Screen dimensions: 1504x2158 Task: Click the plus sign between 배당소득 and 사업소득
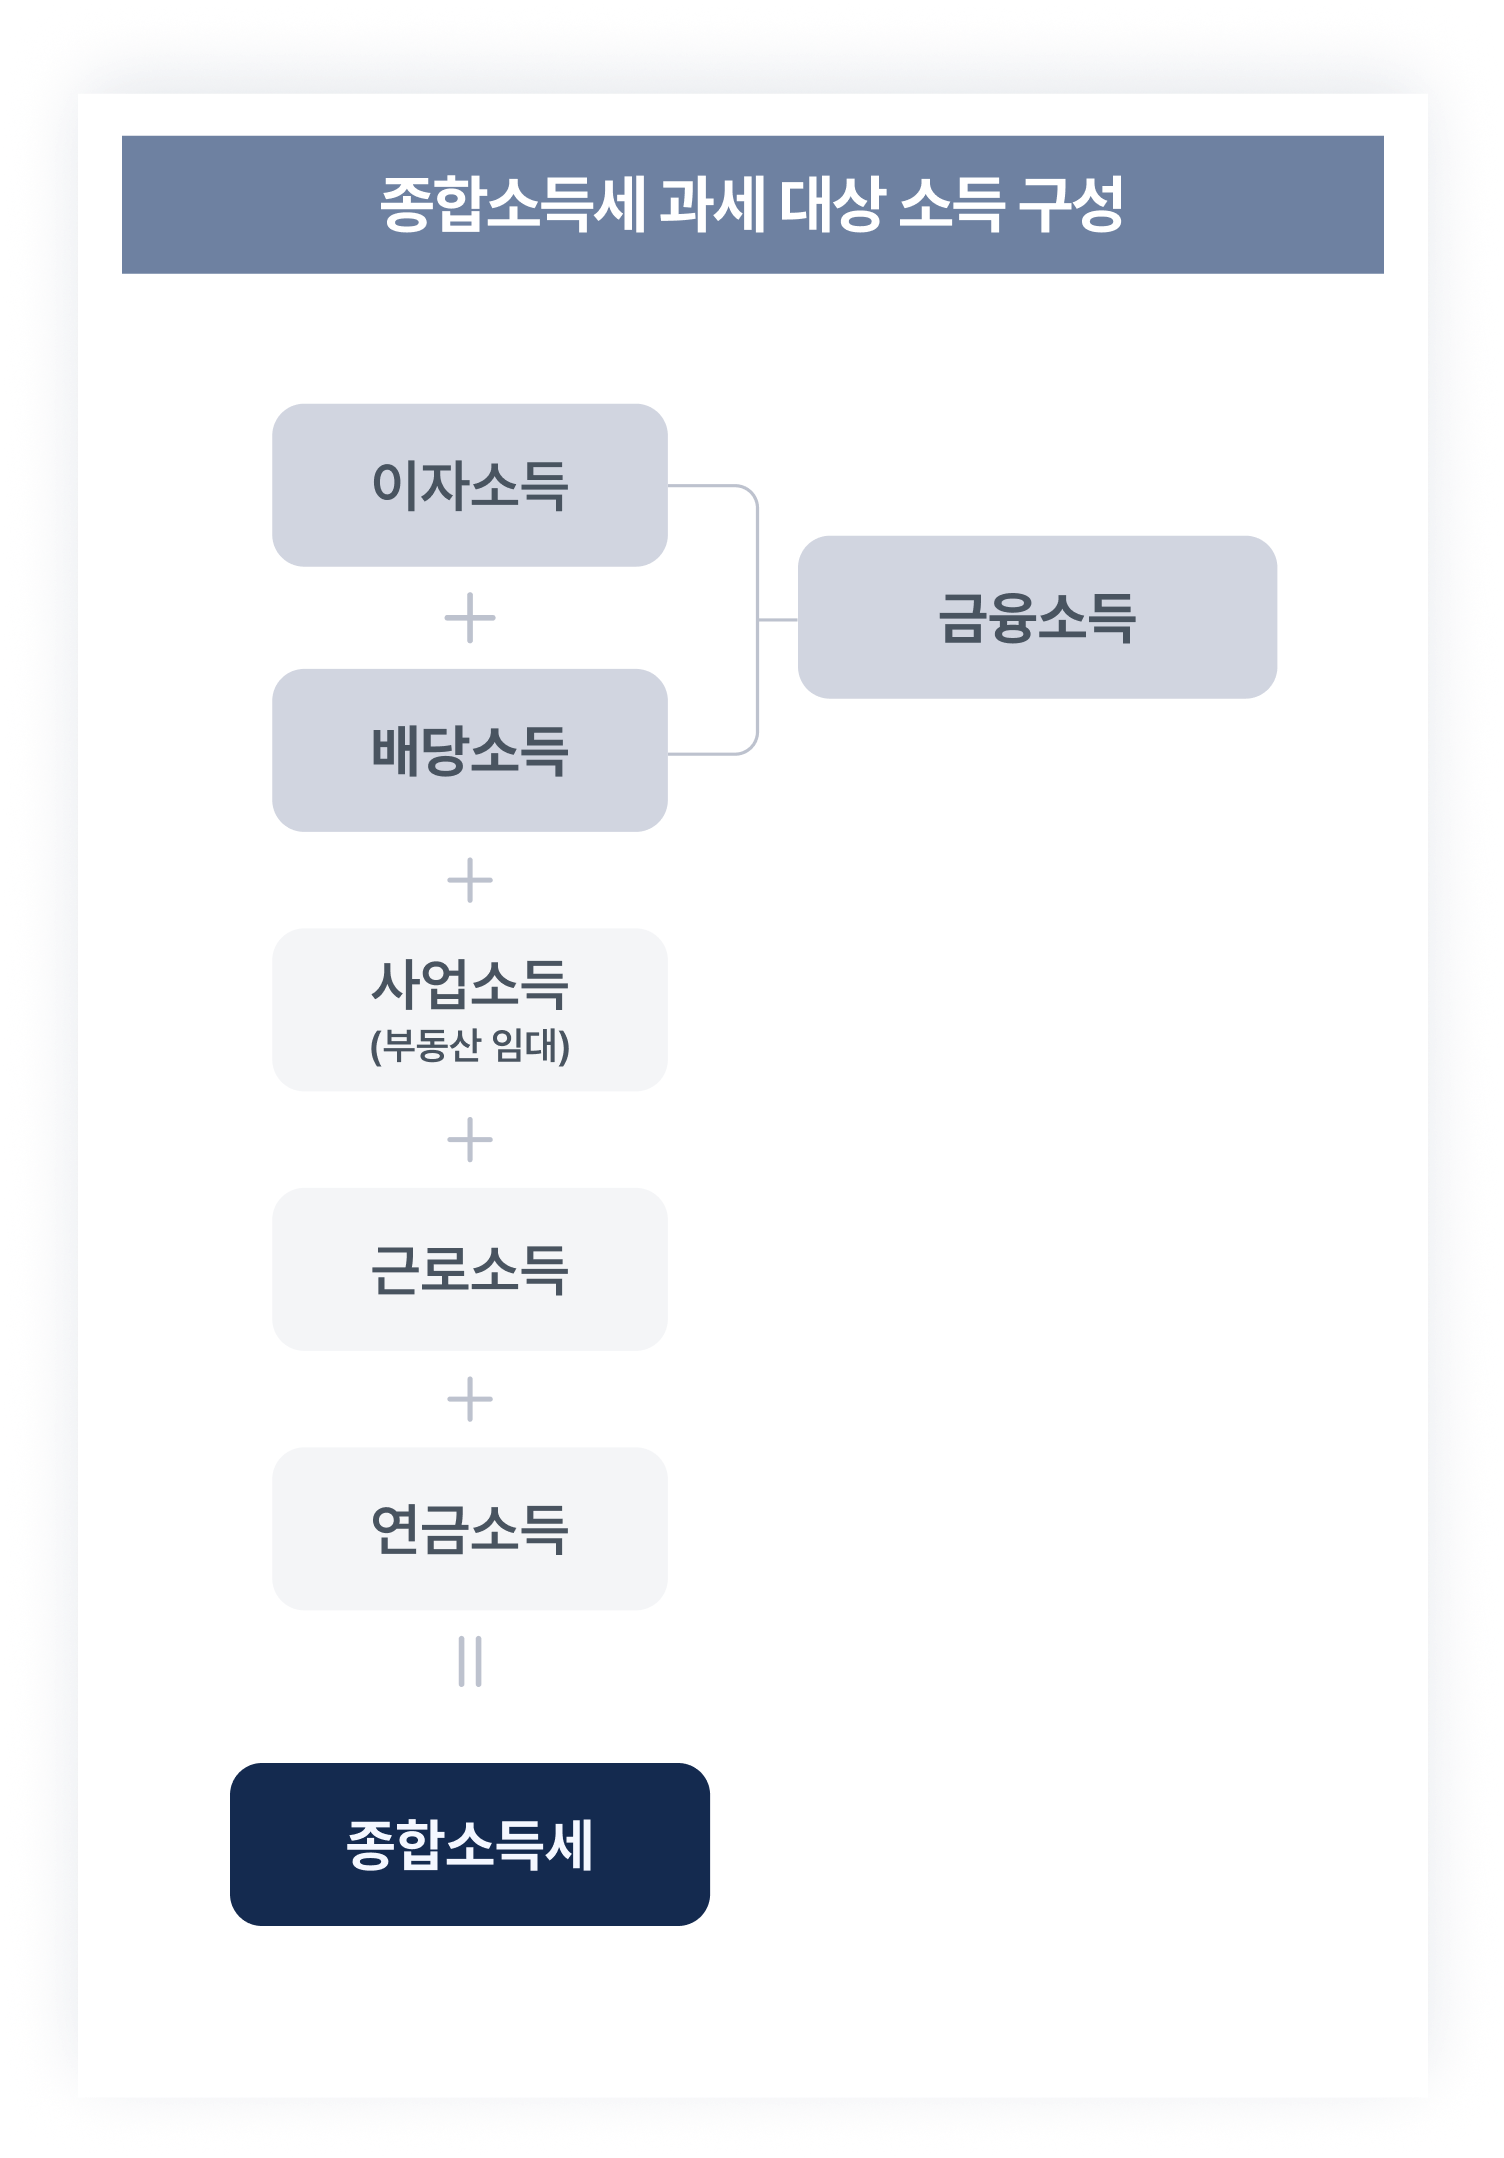tap(469, 880)
